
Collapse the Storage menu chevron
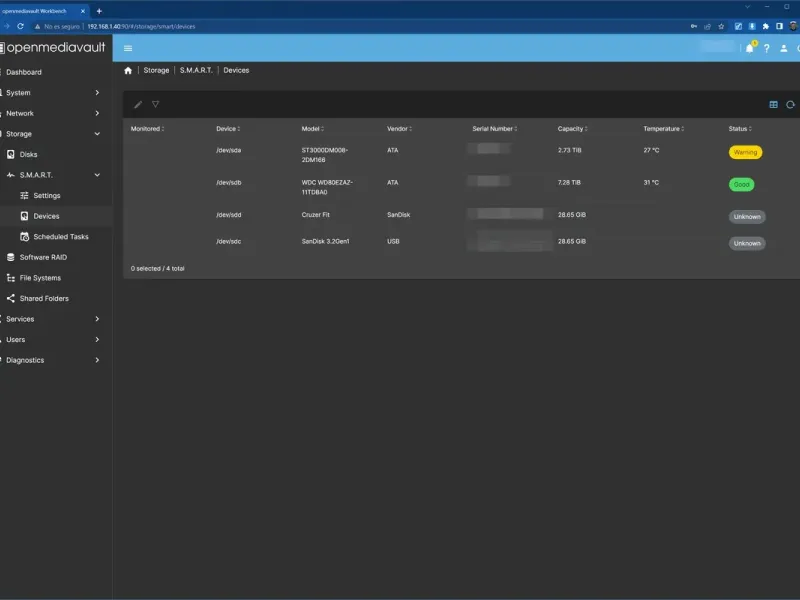(x=97, y=134)
